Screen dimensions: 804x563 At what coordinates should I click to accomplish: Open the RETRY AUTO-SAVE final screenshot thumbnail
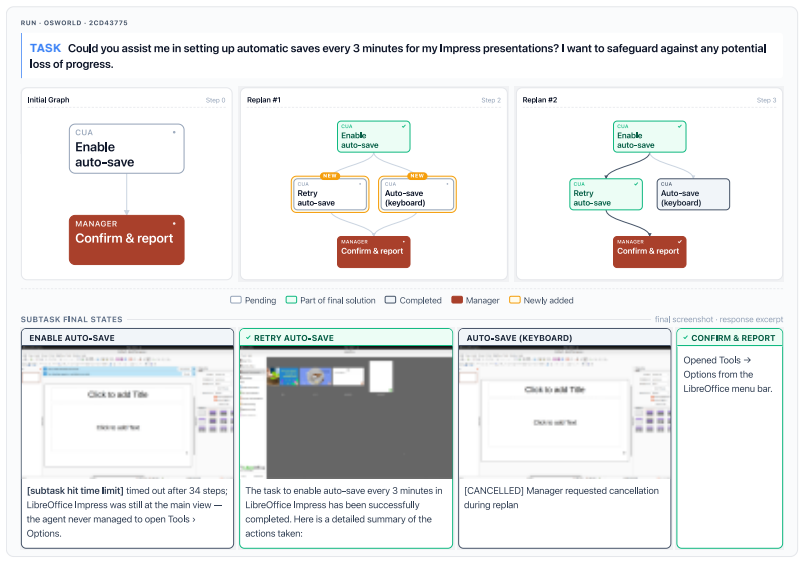(x=346, y=412)
